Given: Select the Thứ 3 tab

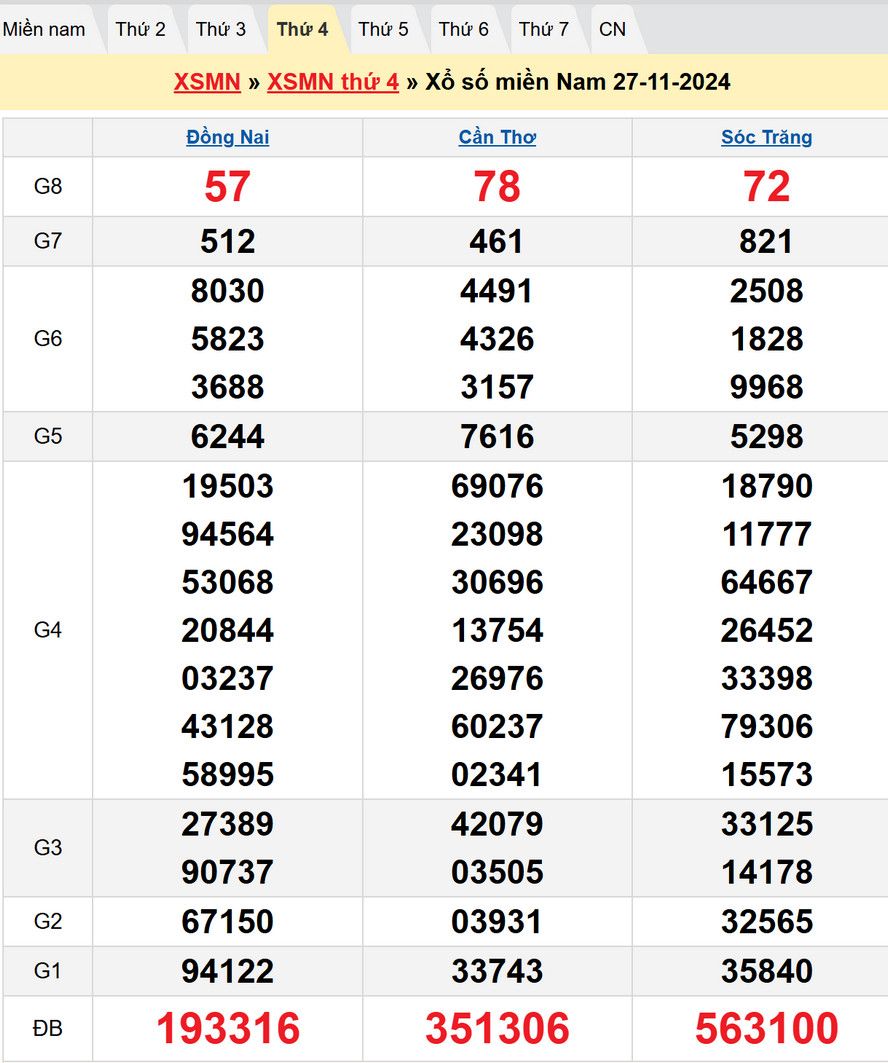Looking at the screenshot, I should tap(221, 29).
